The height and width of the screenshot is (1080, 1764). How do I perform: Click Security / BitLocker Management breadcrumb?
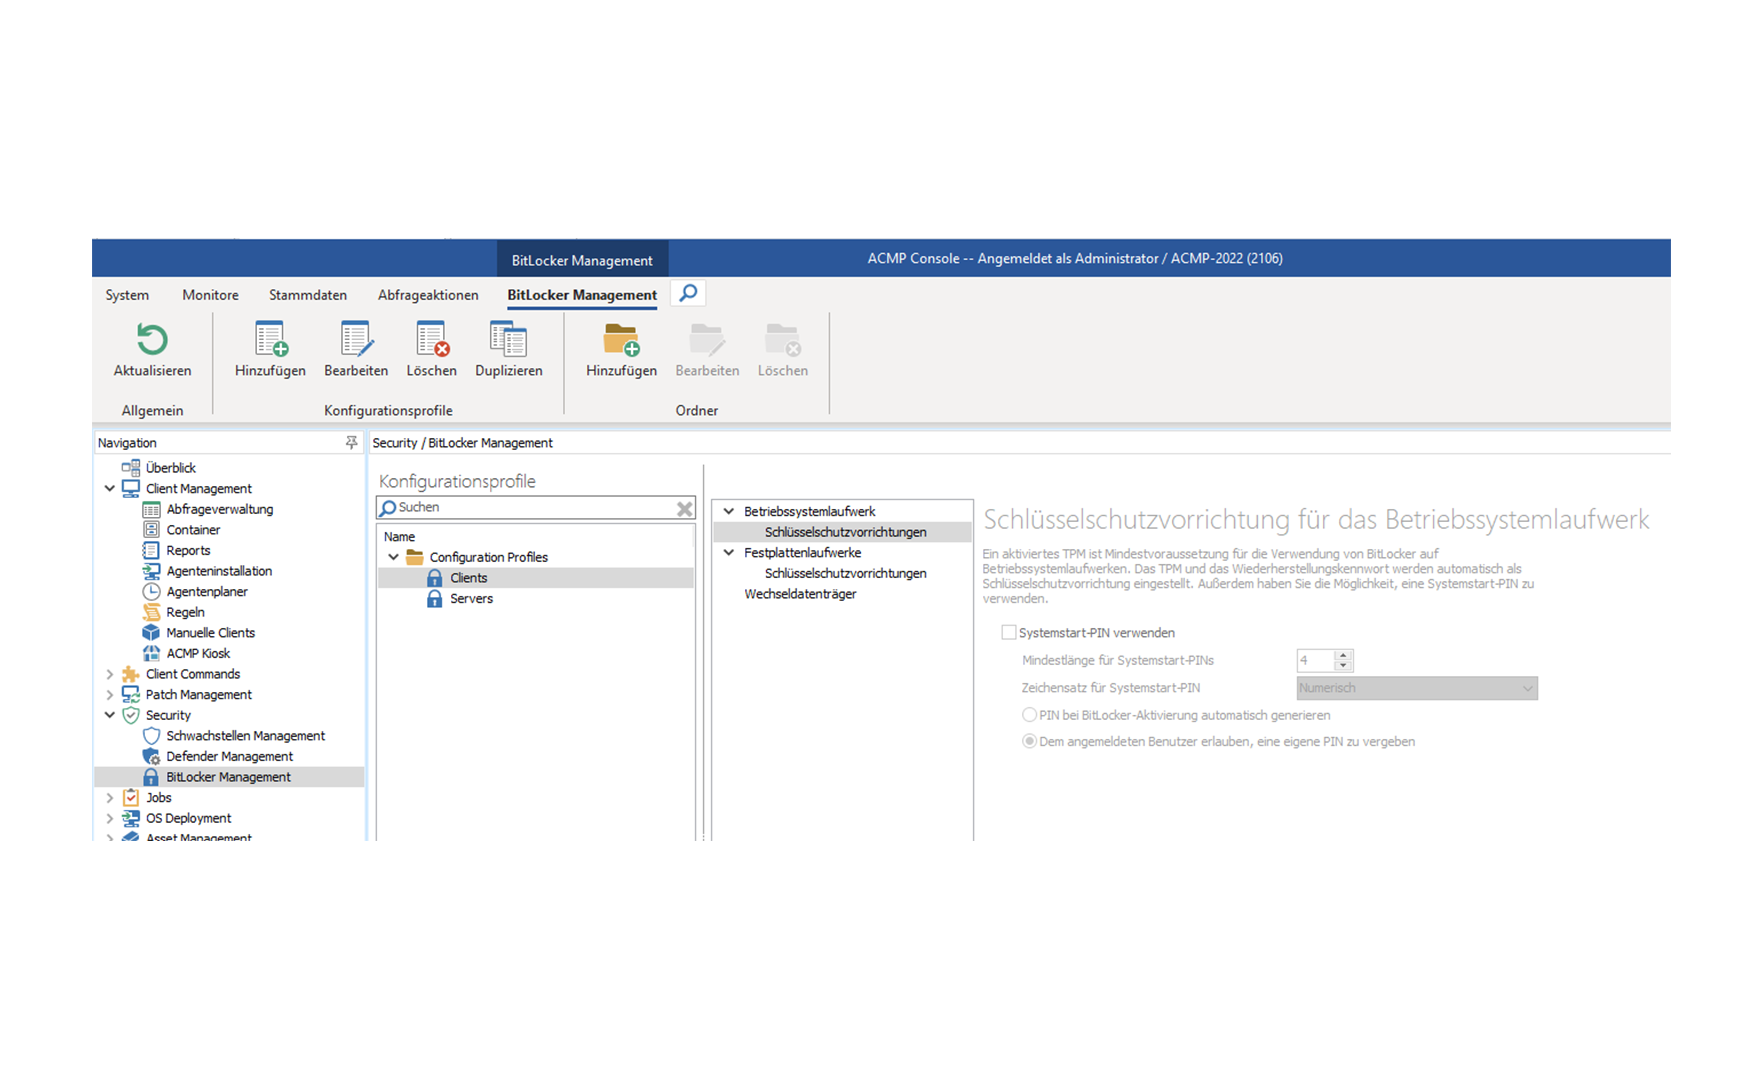click(x=462, y=443)
